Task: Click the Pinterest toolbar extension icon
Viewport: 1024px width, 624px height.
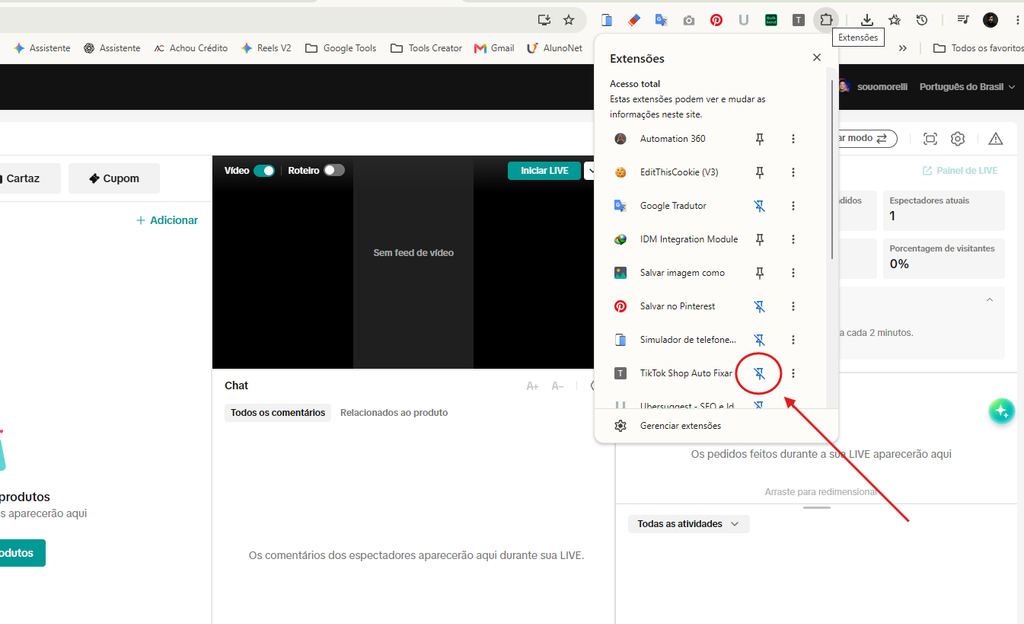Action: 716,20
